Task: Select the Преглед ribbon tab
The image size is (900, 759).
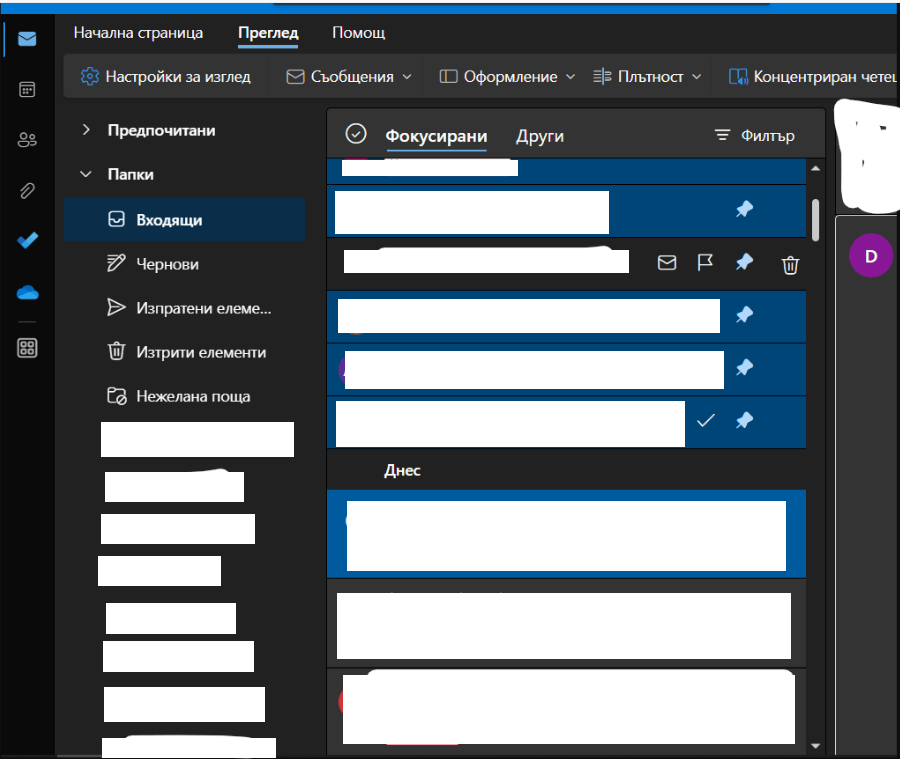Action: click(x=268, y=33)
